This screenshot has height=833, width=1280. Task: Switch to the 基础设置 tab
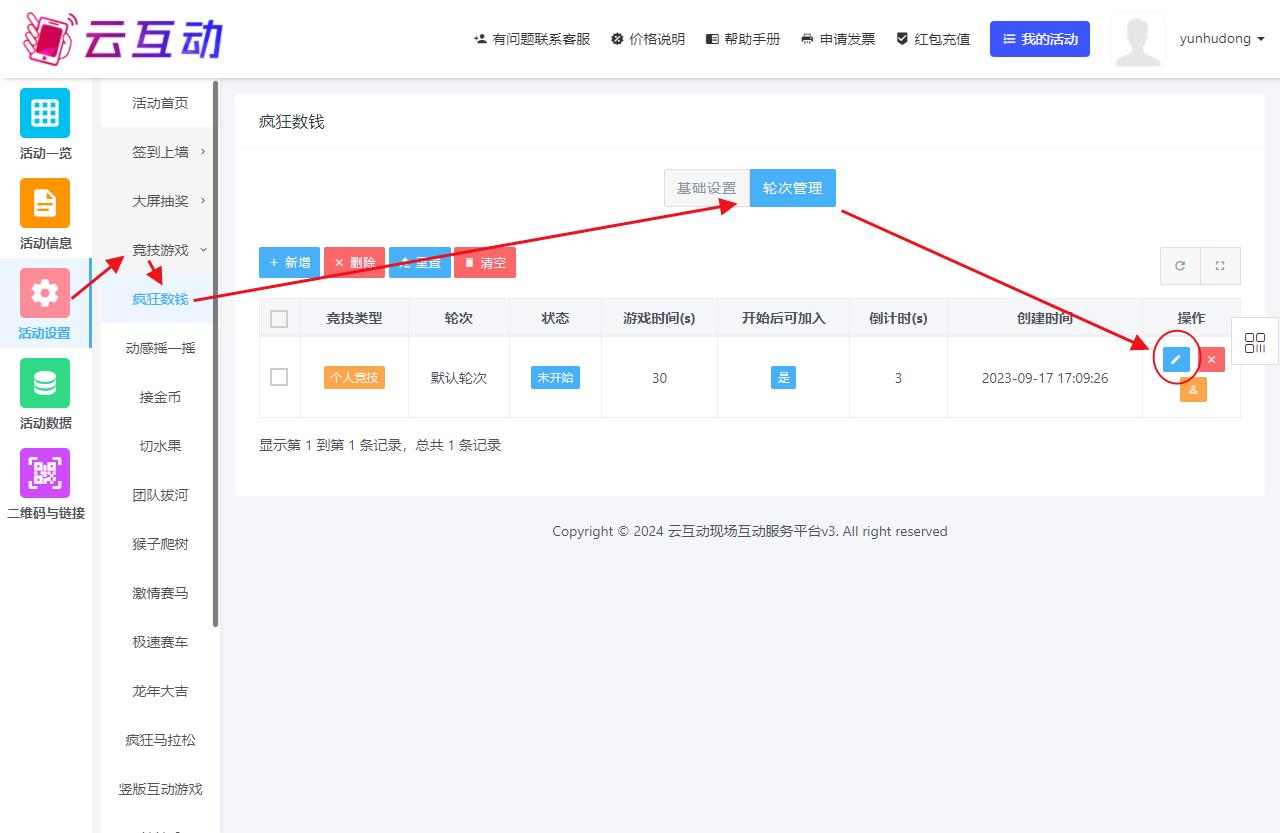[x=706, y=188]
